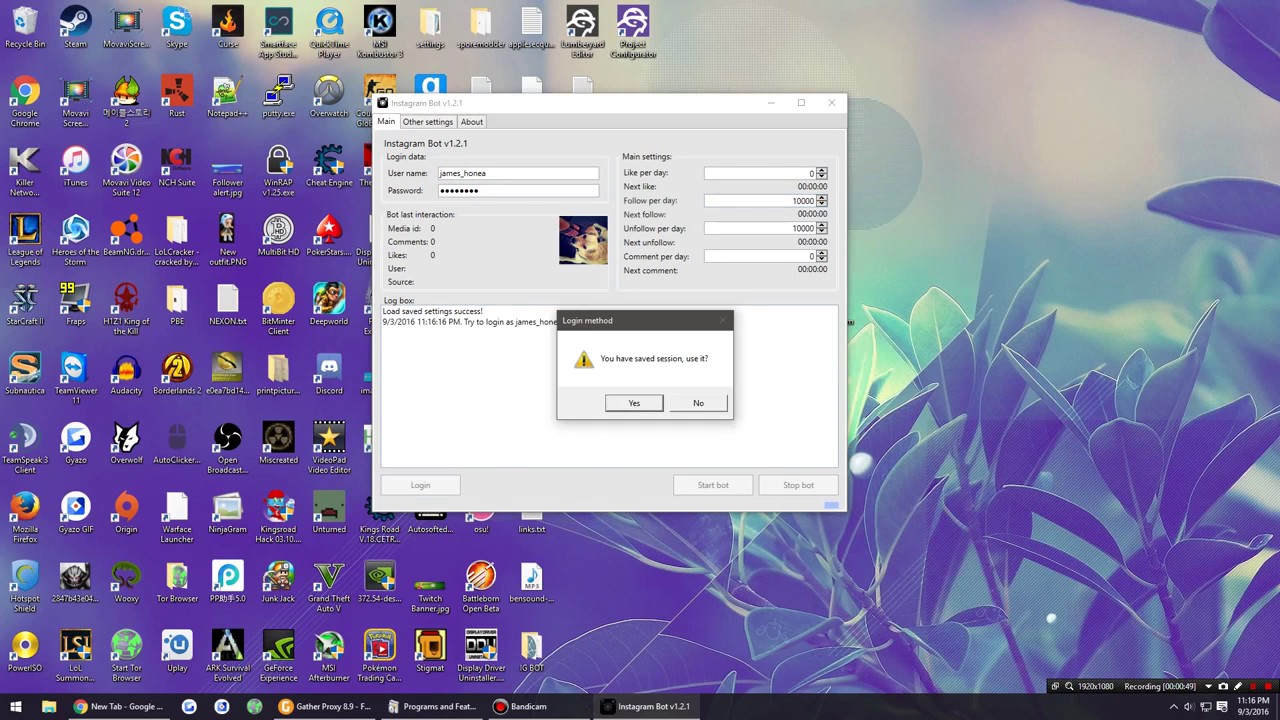Click the Comment per day field
1280x720 pixels.
760,257
